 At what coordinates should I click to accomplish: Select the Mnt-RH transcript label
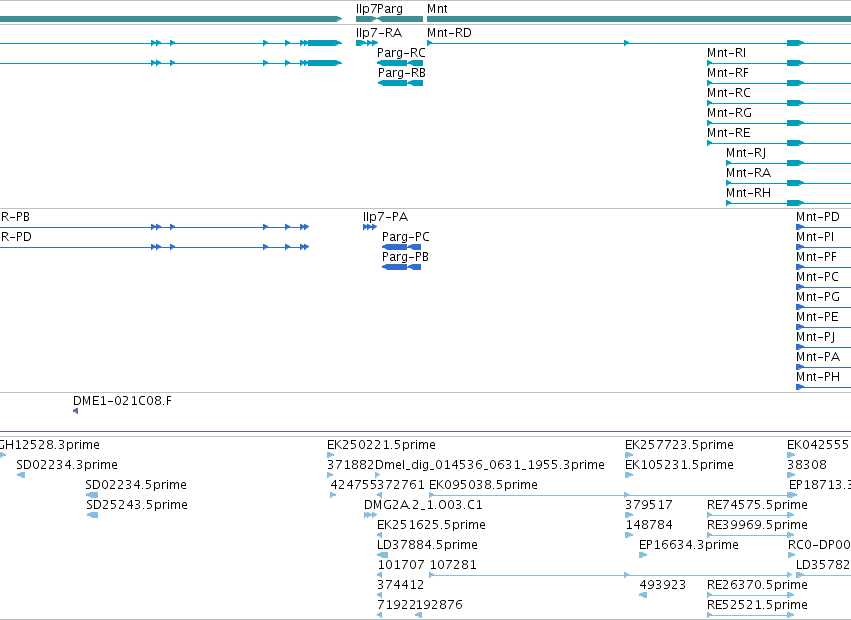[x=748, y=193]
